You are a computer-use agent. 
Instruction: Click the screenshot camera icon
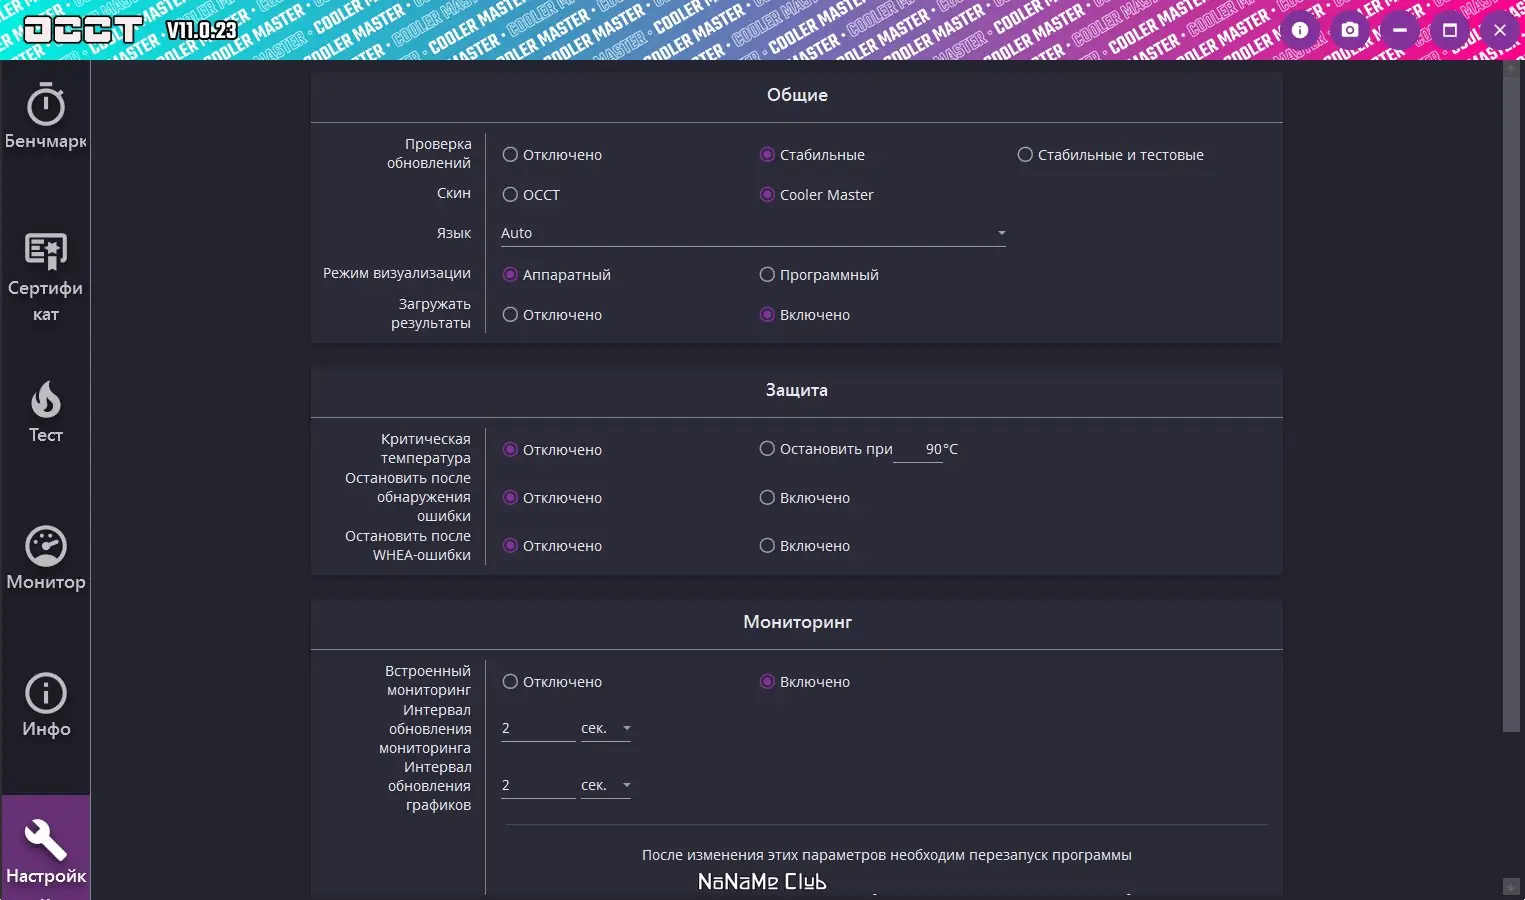(x=1350, y=30)
